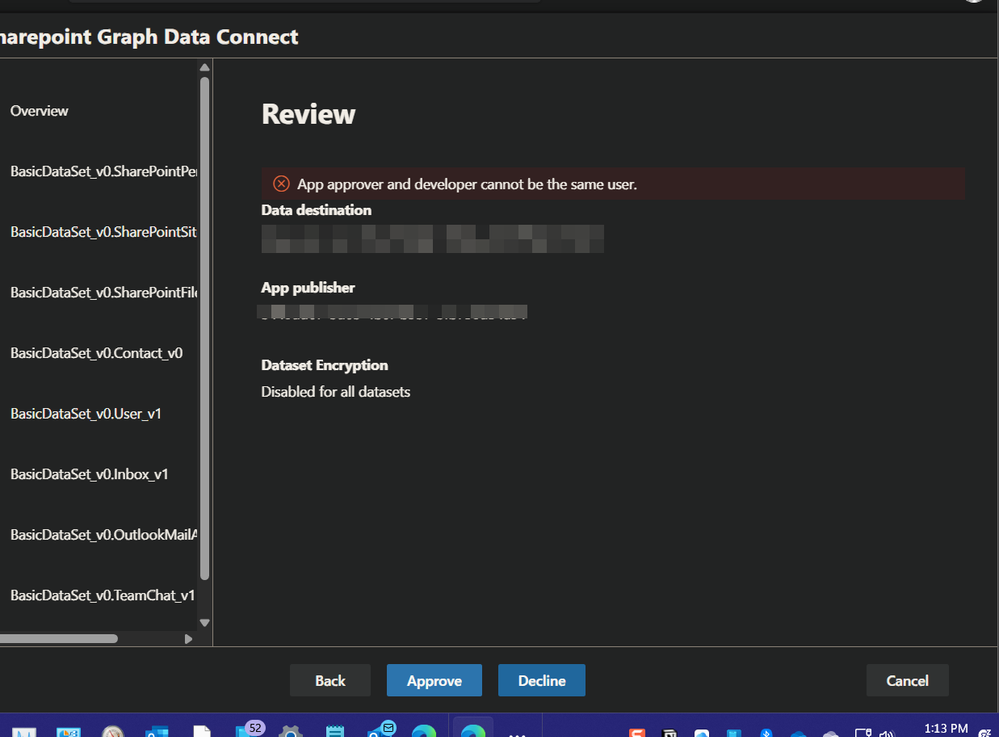Image resolution: width=999 pixels, height=737 pixels.
Task: Click the 'Data destination' label
Action: tap(316, 210)
